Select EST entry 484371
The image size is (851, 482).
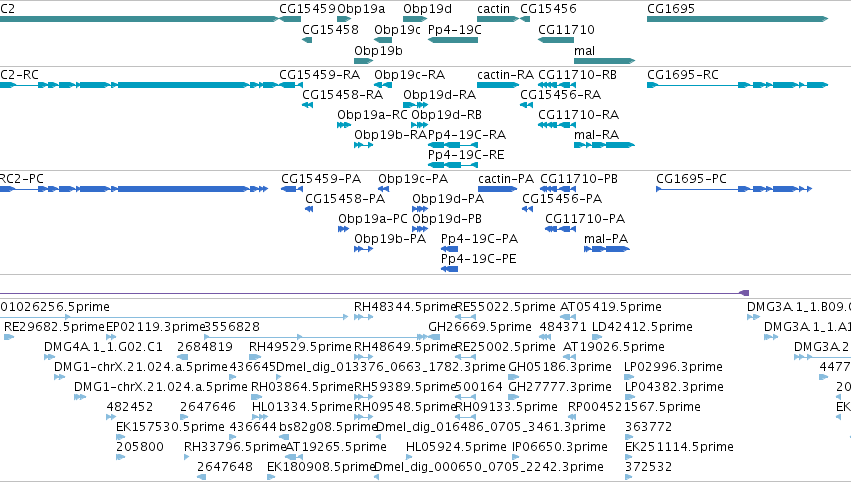coord(544,338)
